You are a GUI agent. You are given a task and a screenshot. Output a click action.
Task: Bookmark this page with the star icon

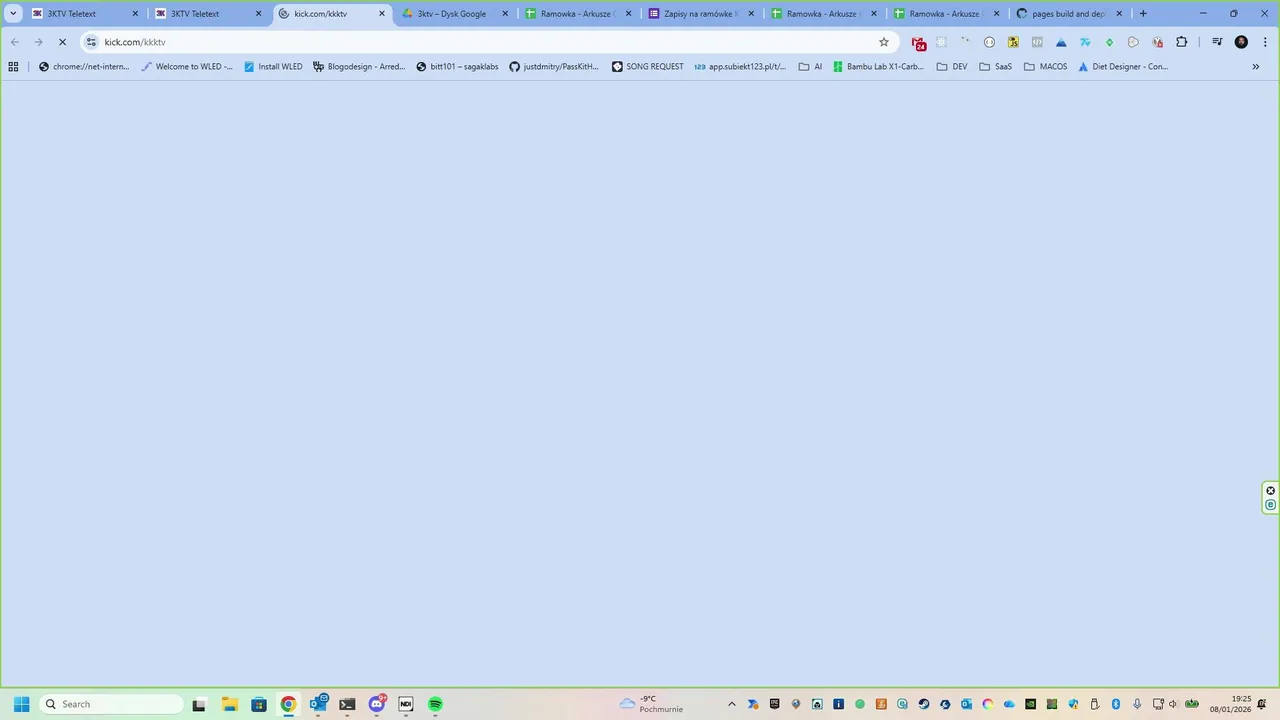(x=884, y=42)
